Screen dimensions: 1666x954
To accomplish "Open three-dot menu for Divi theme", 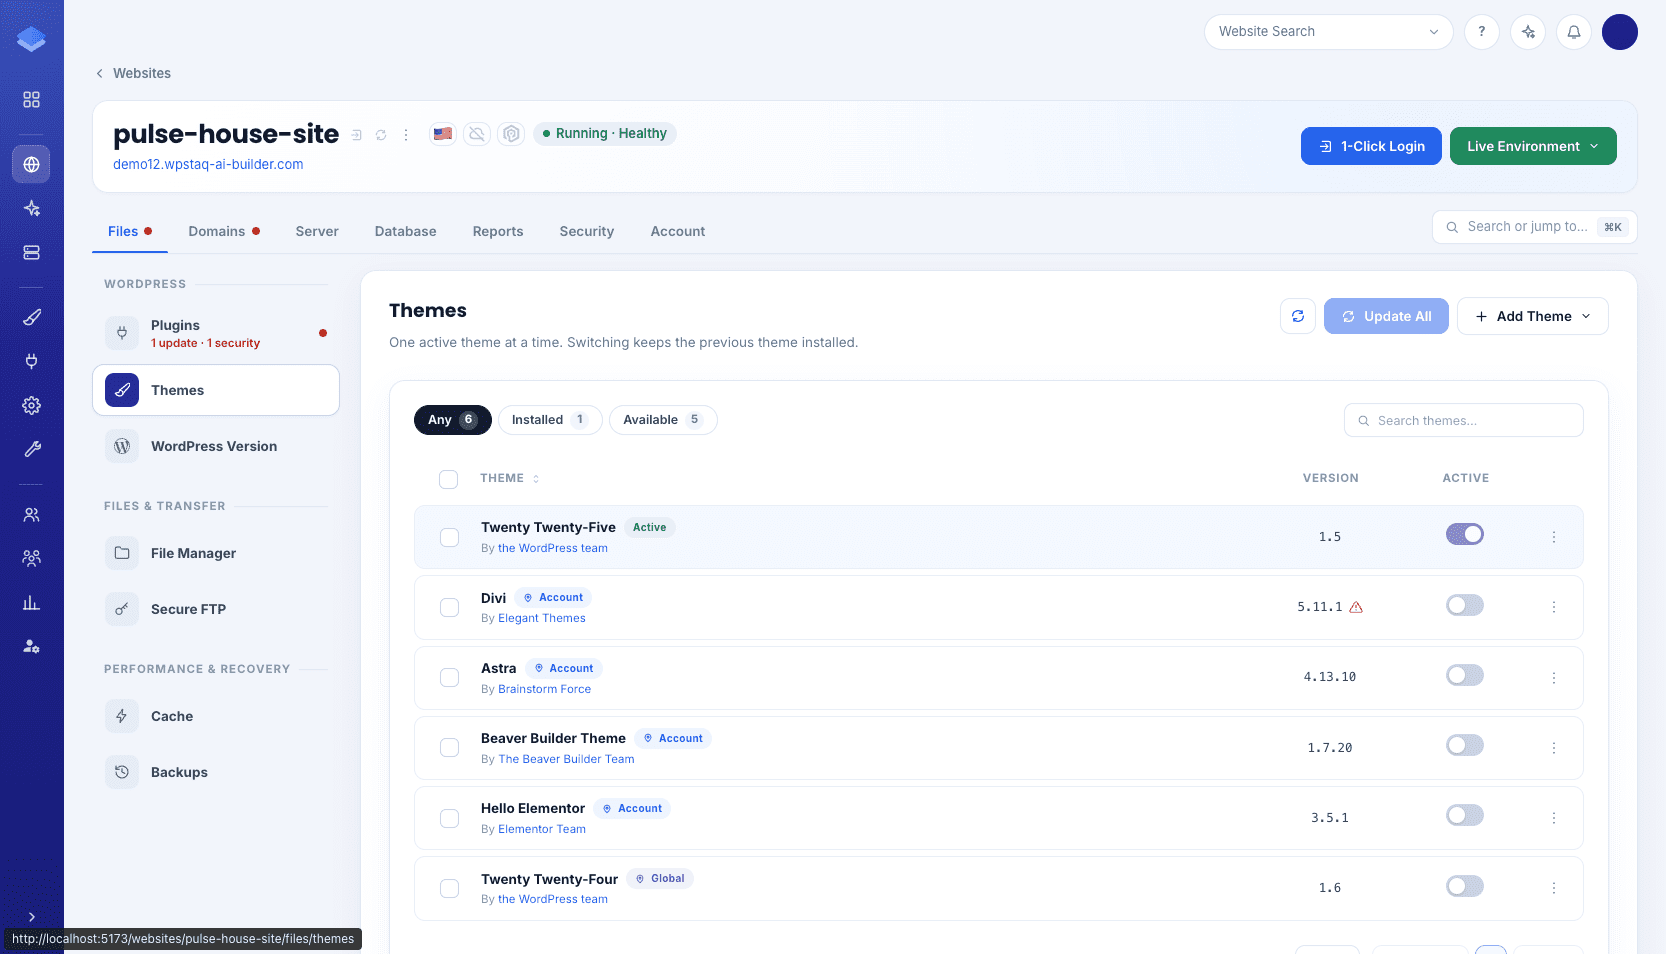I will 1554,607.
